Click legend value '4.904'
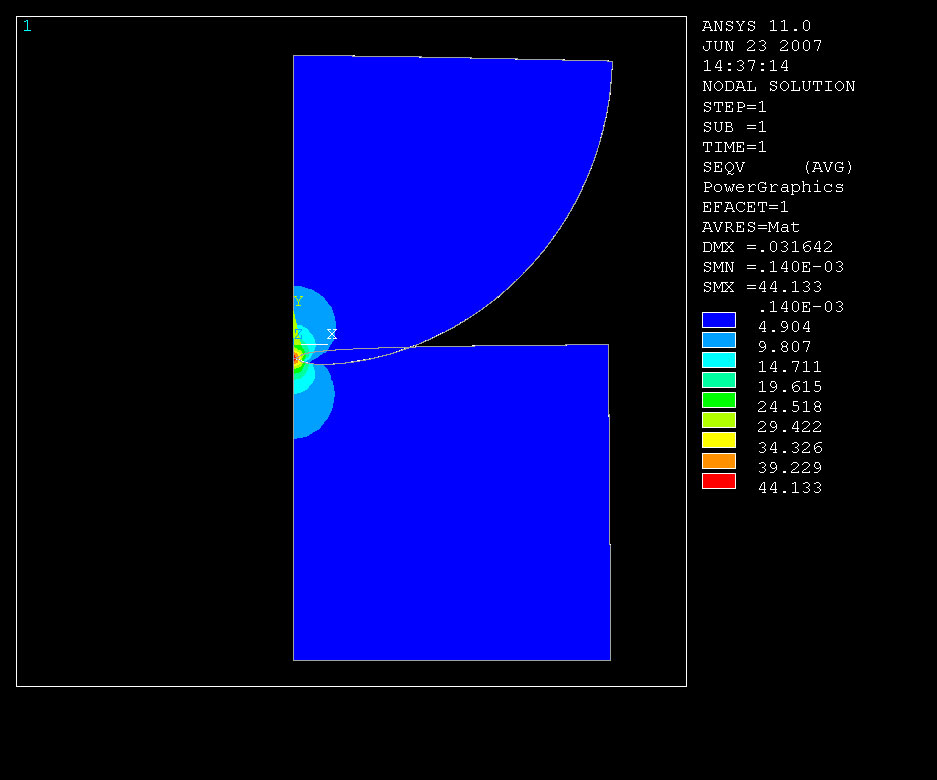This screenshot has height=780, width=937. click(784, 327)
